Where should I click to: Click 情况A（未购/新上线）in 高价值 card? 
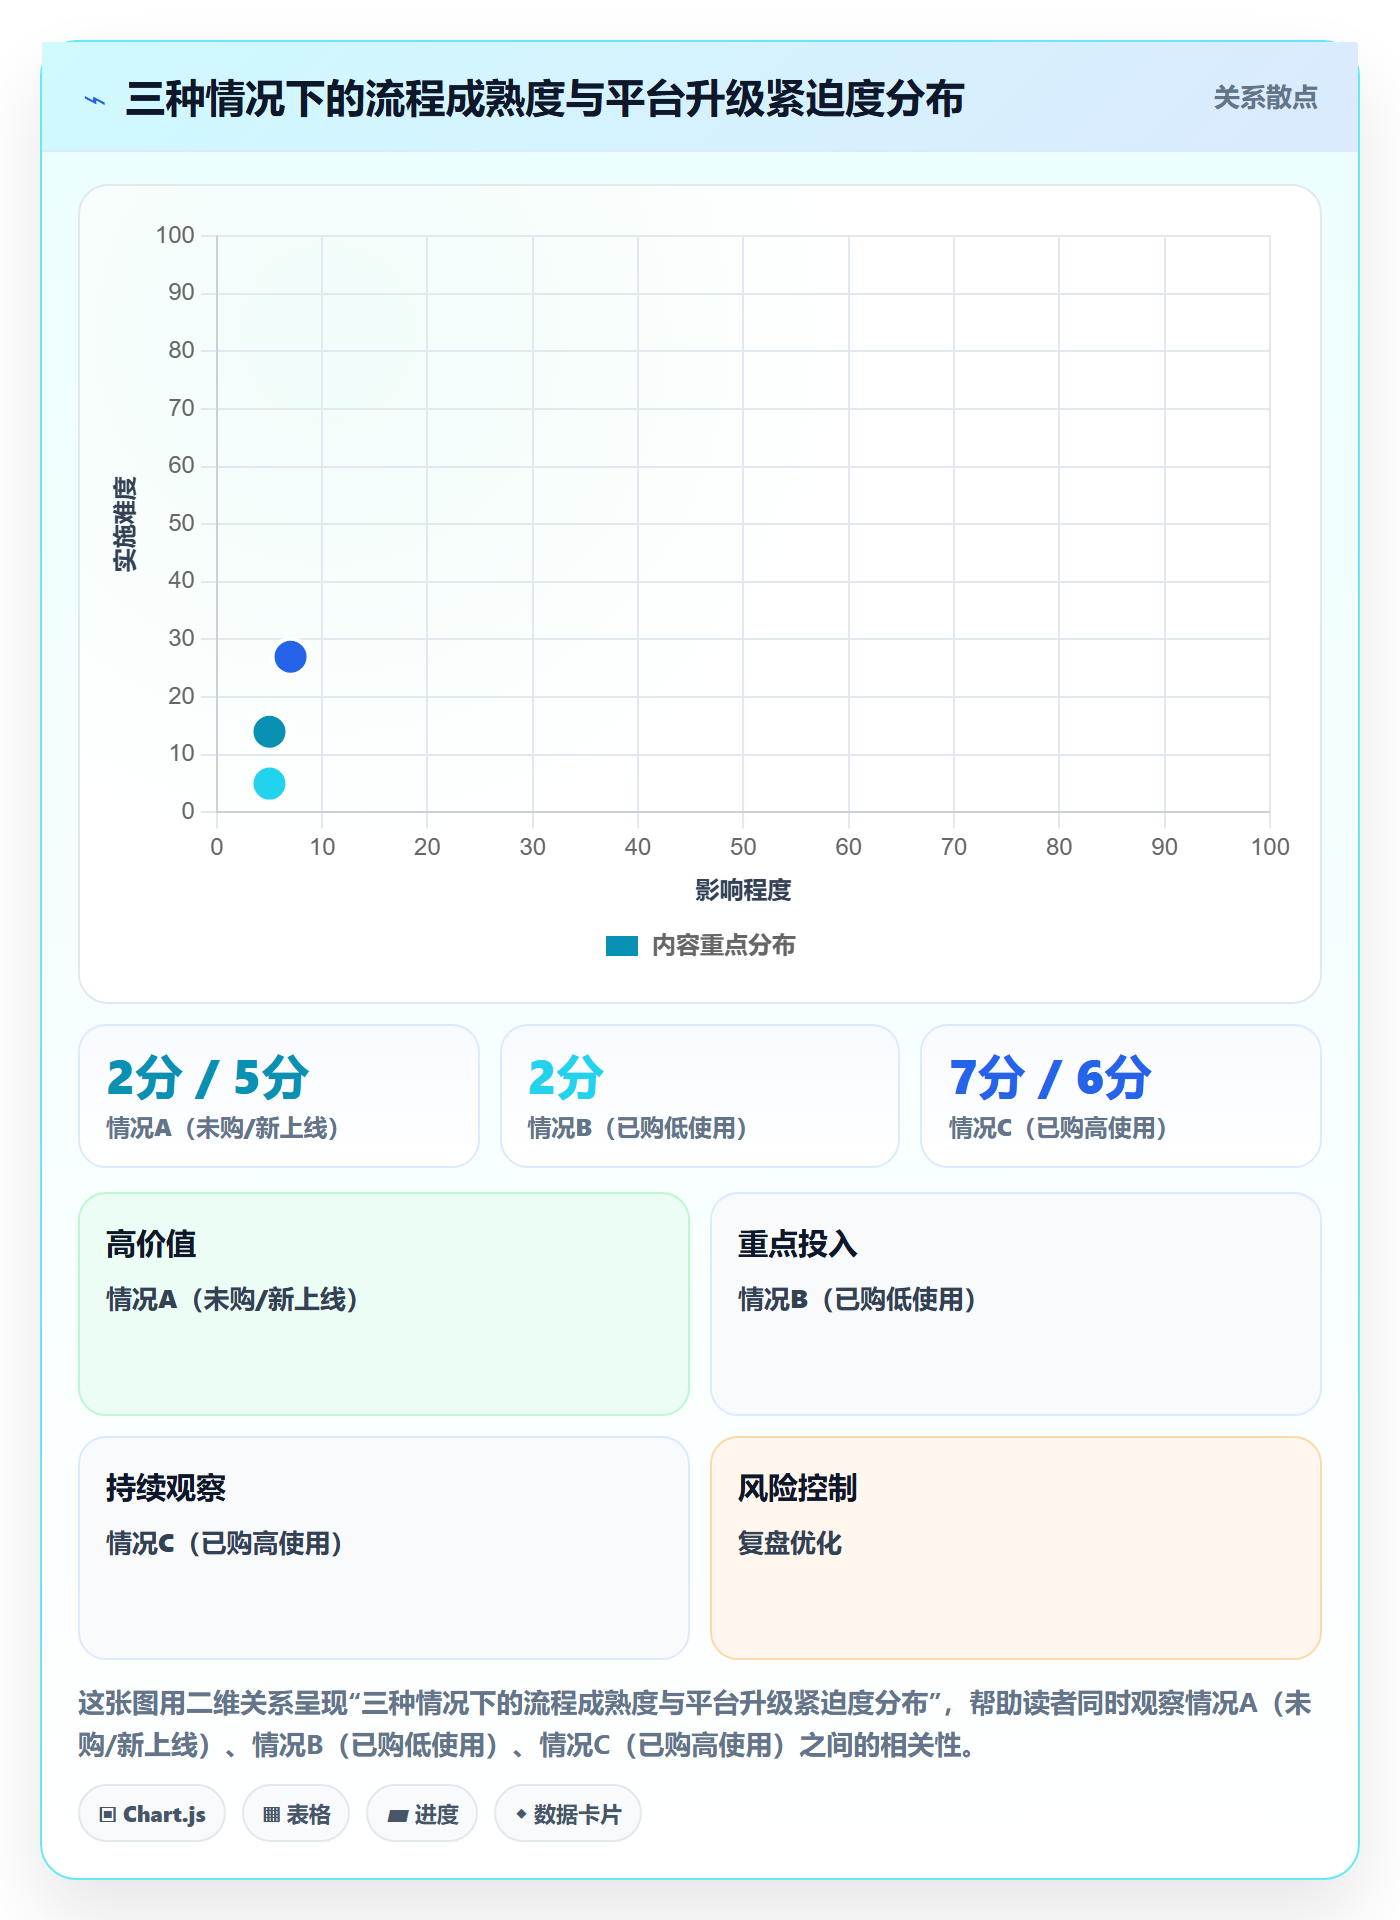[233, 1299]
